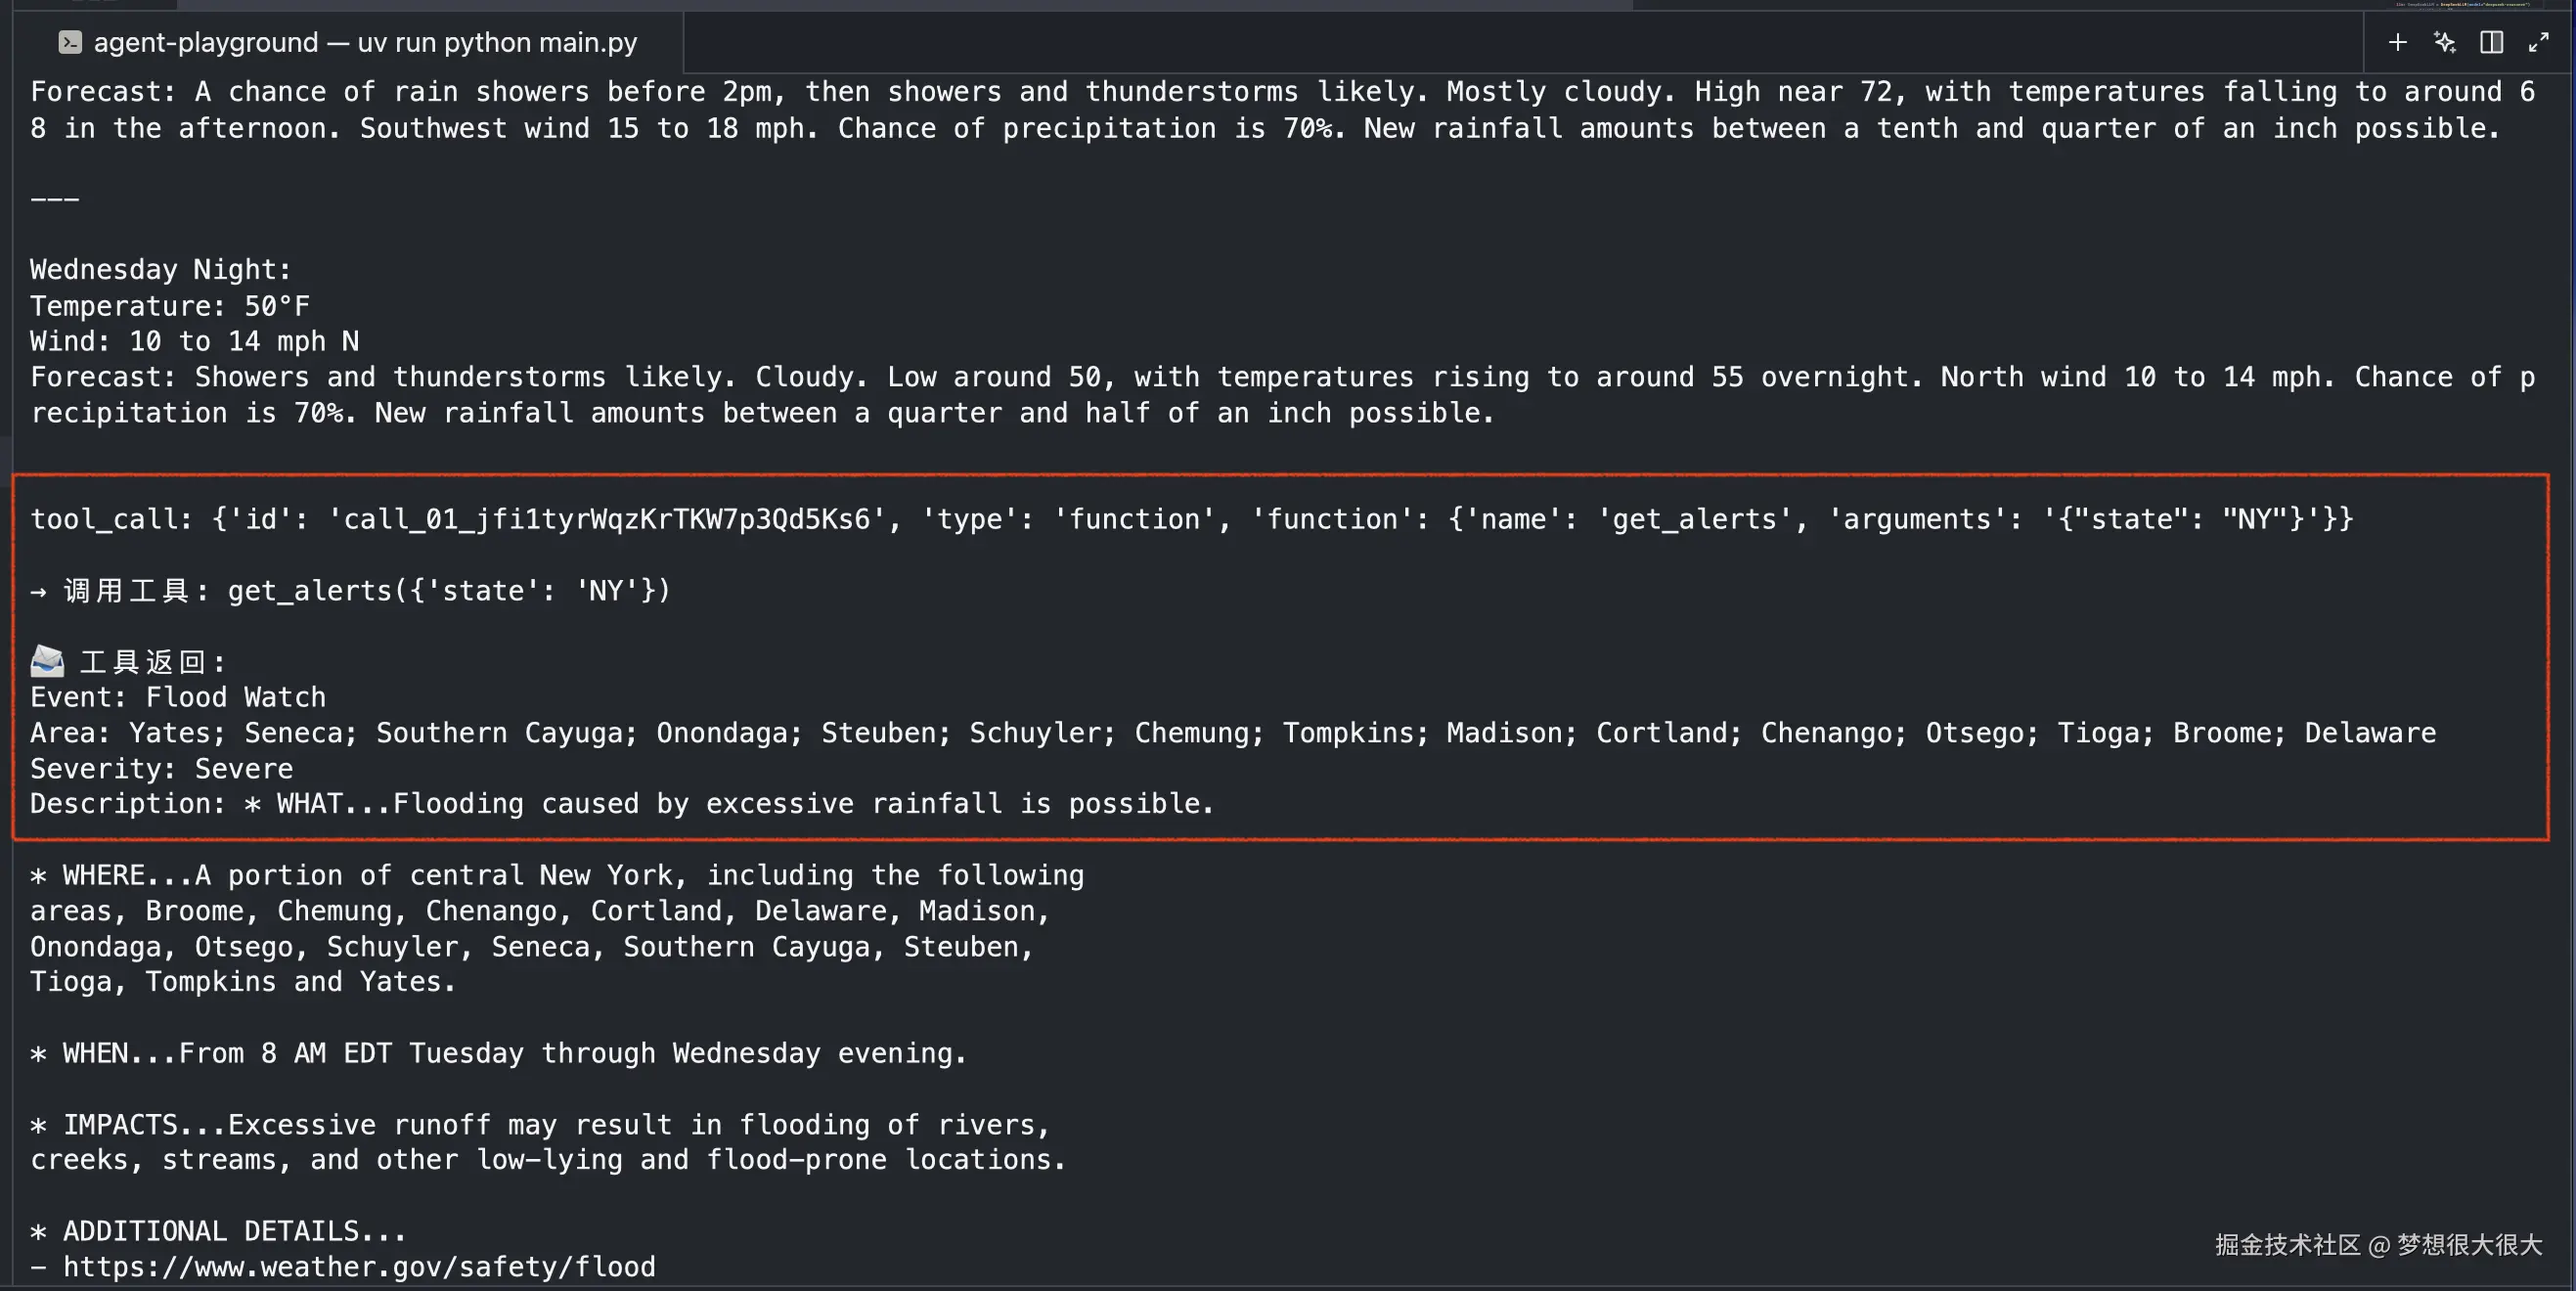Open a new terminal with the plus icon

coord(2397,42)
